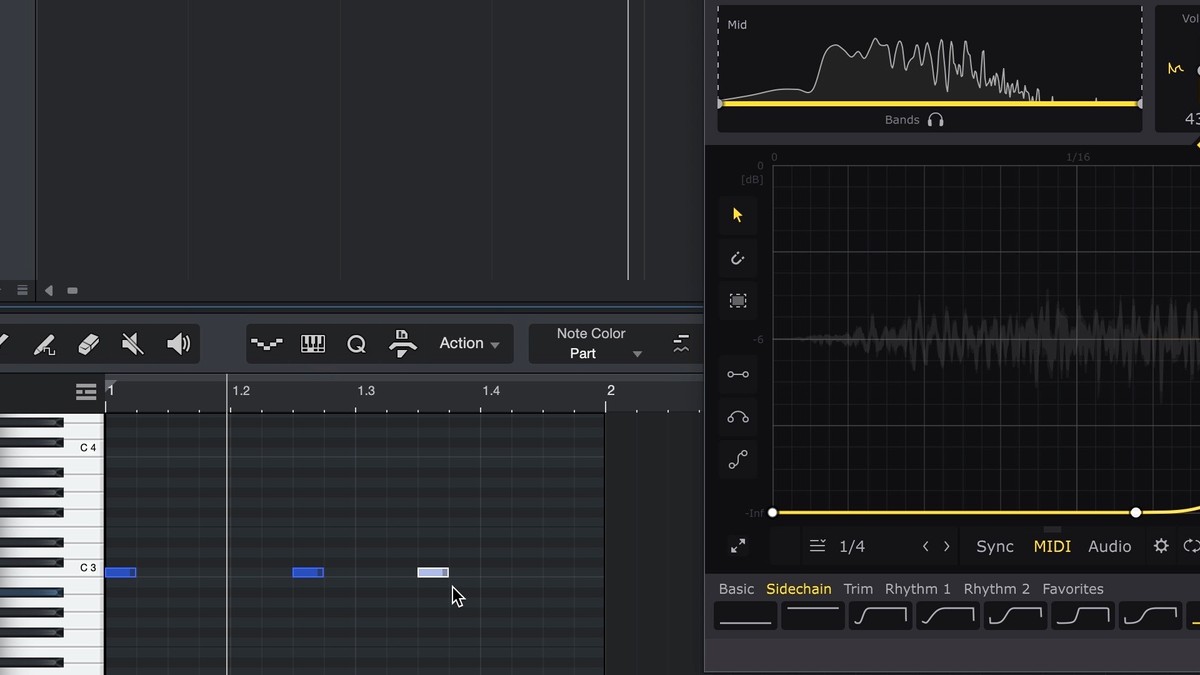This screenshot has width=1200, height=675.
Task: Click the S-curve segment tool
Action: tap(738, 460)
